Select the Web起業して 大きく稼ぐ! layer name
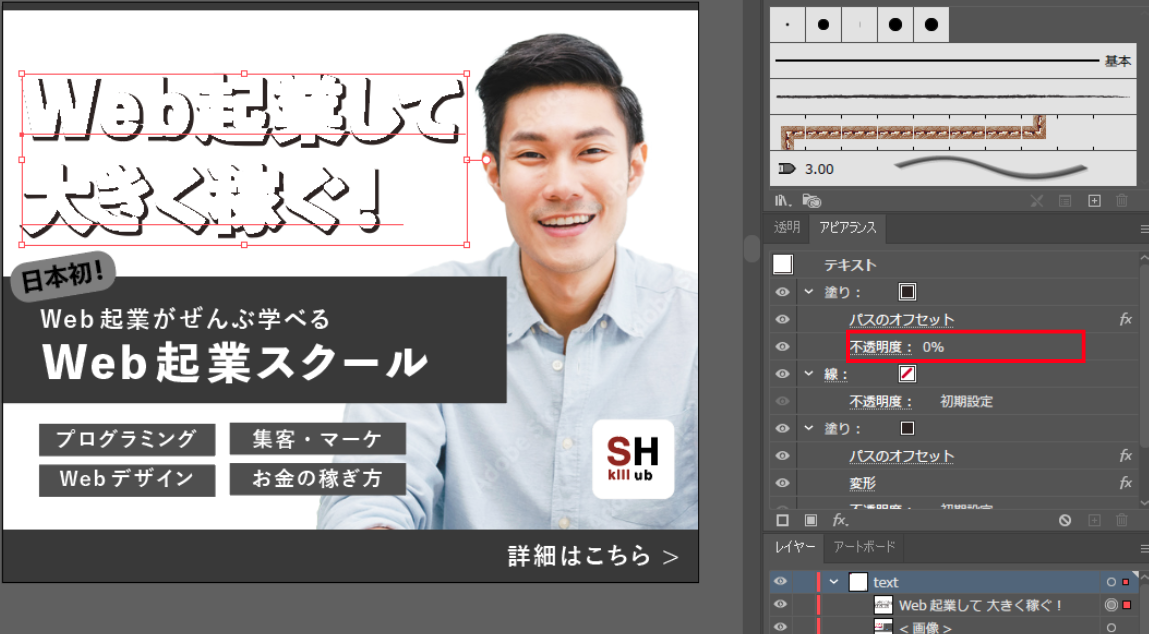Image resolution: width=1149 pixels, height=634 pixels. point(980,605)
